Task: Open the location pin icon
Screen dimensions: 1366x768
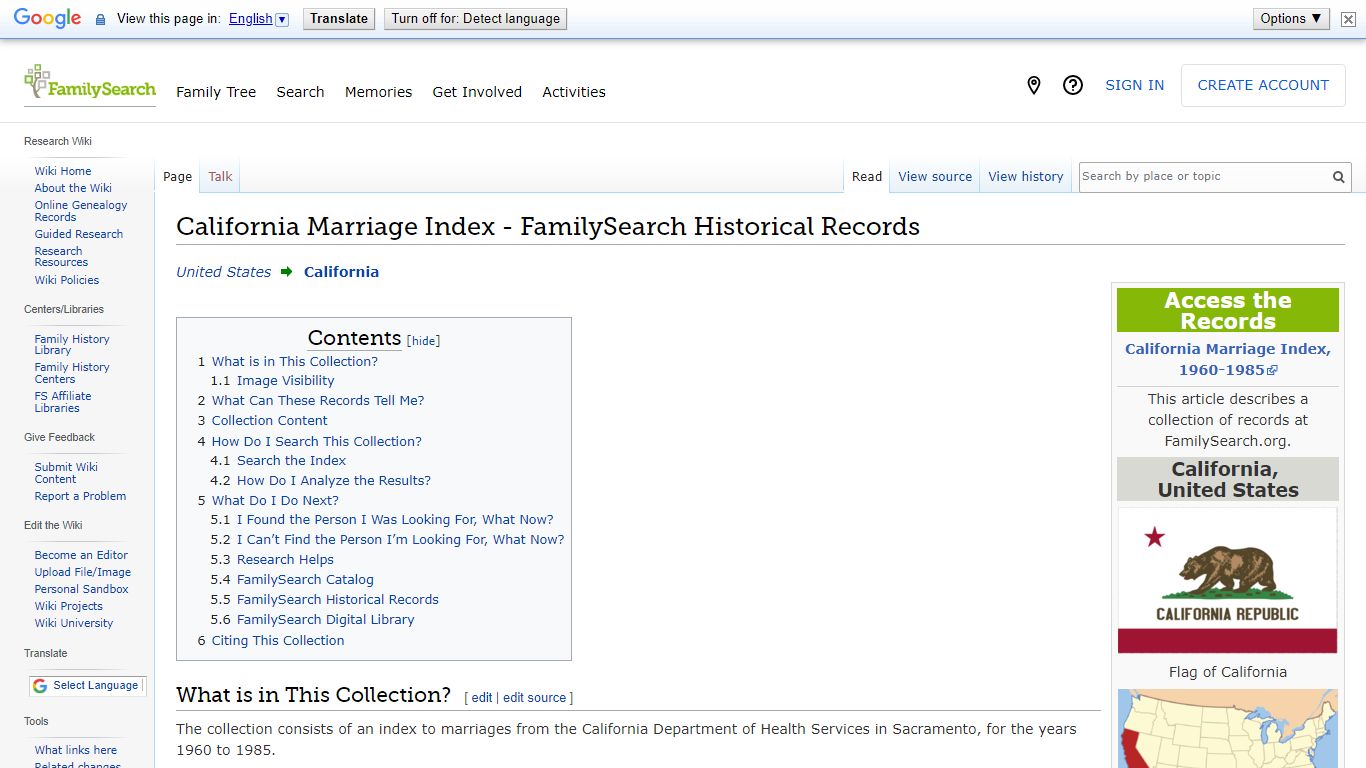Action: tap(1034, 85)
